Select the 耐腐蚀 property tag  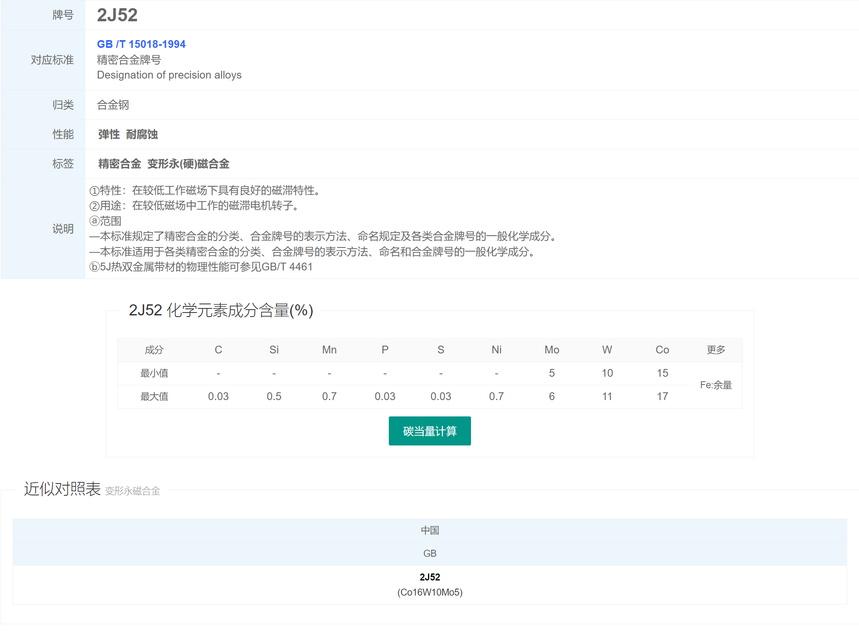pyautogui.click(x=142, y=134)
